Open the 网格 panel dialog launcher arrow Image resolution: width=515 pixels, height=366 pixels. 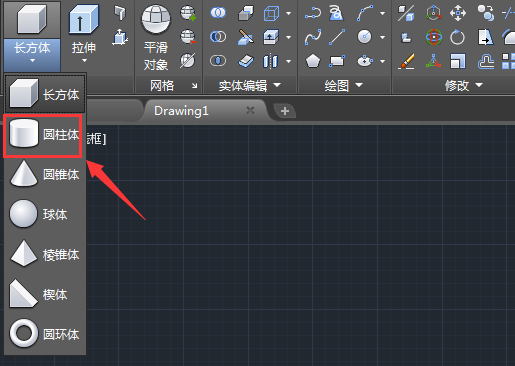[194, 86]
